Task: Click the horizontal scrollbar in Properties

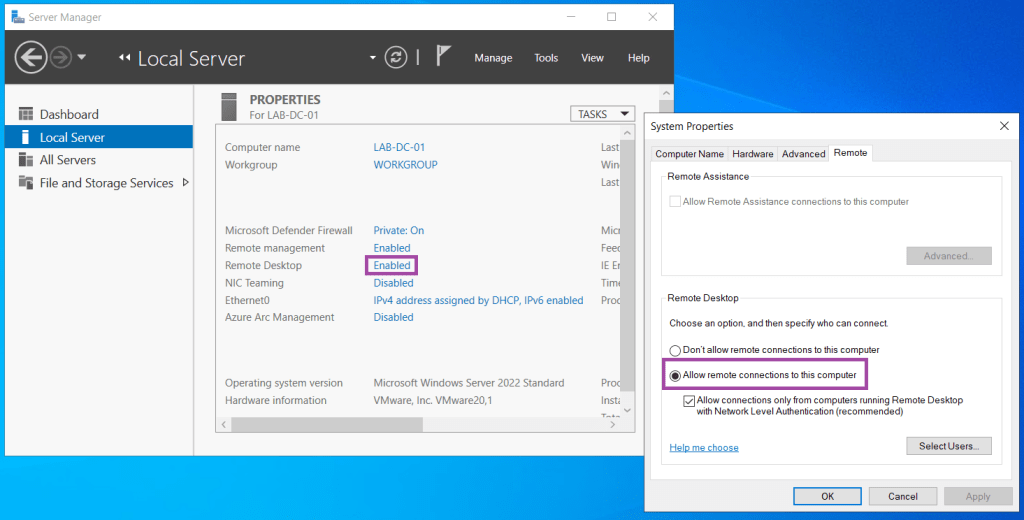Action: point(420,425)
